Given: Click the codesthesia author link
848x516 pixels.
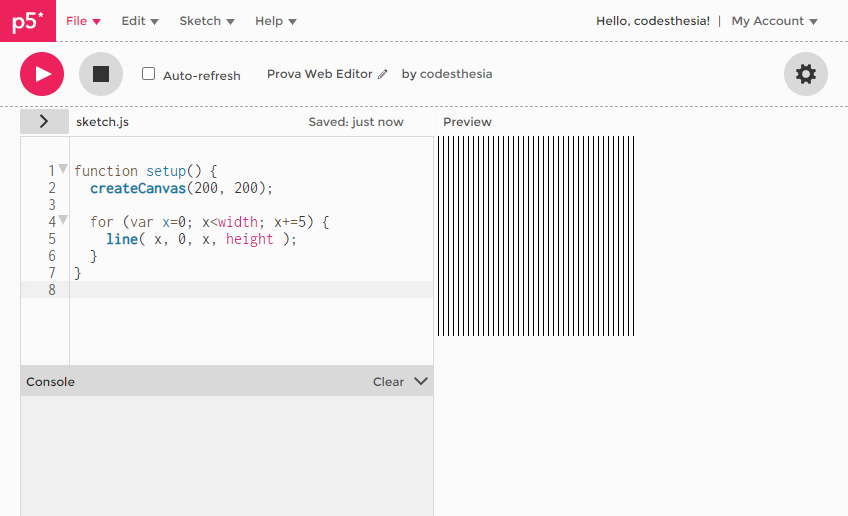Looking at the screenshot, I should pyautogui.click(x=456, y=74).
